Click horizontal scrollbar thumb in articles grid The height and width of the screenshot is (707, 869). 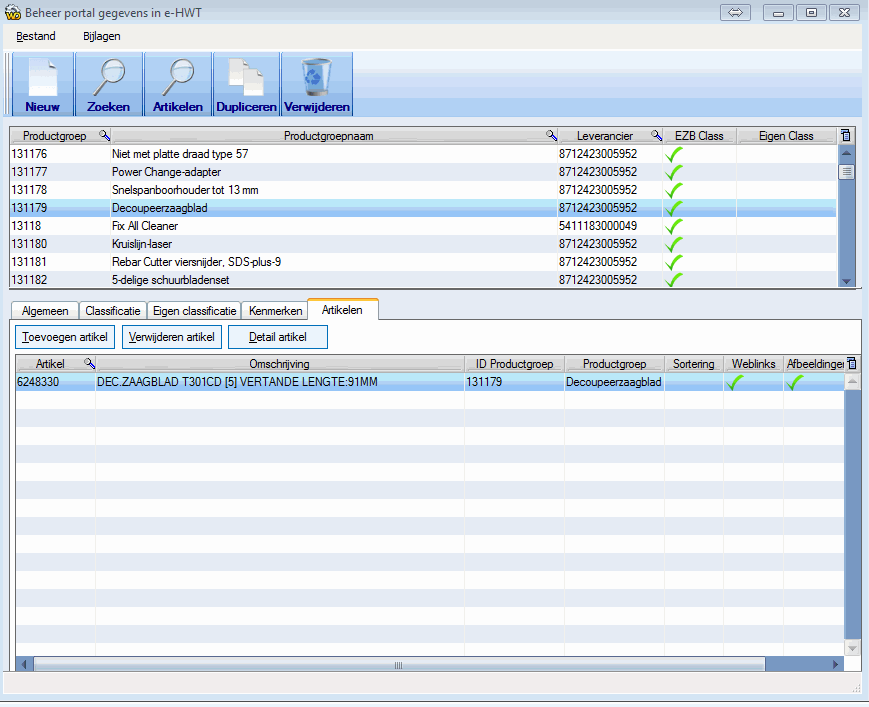pos(398,665)
